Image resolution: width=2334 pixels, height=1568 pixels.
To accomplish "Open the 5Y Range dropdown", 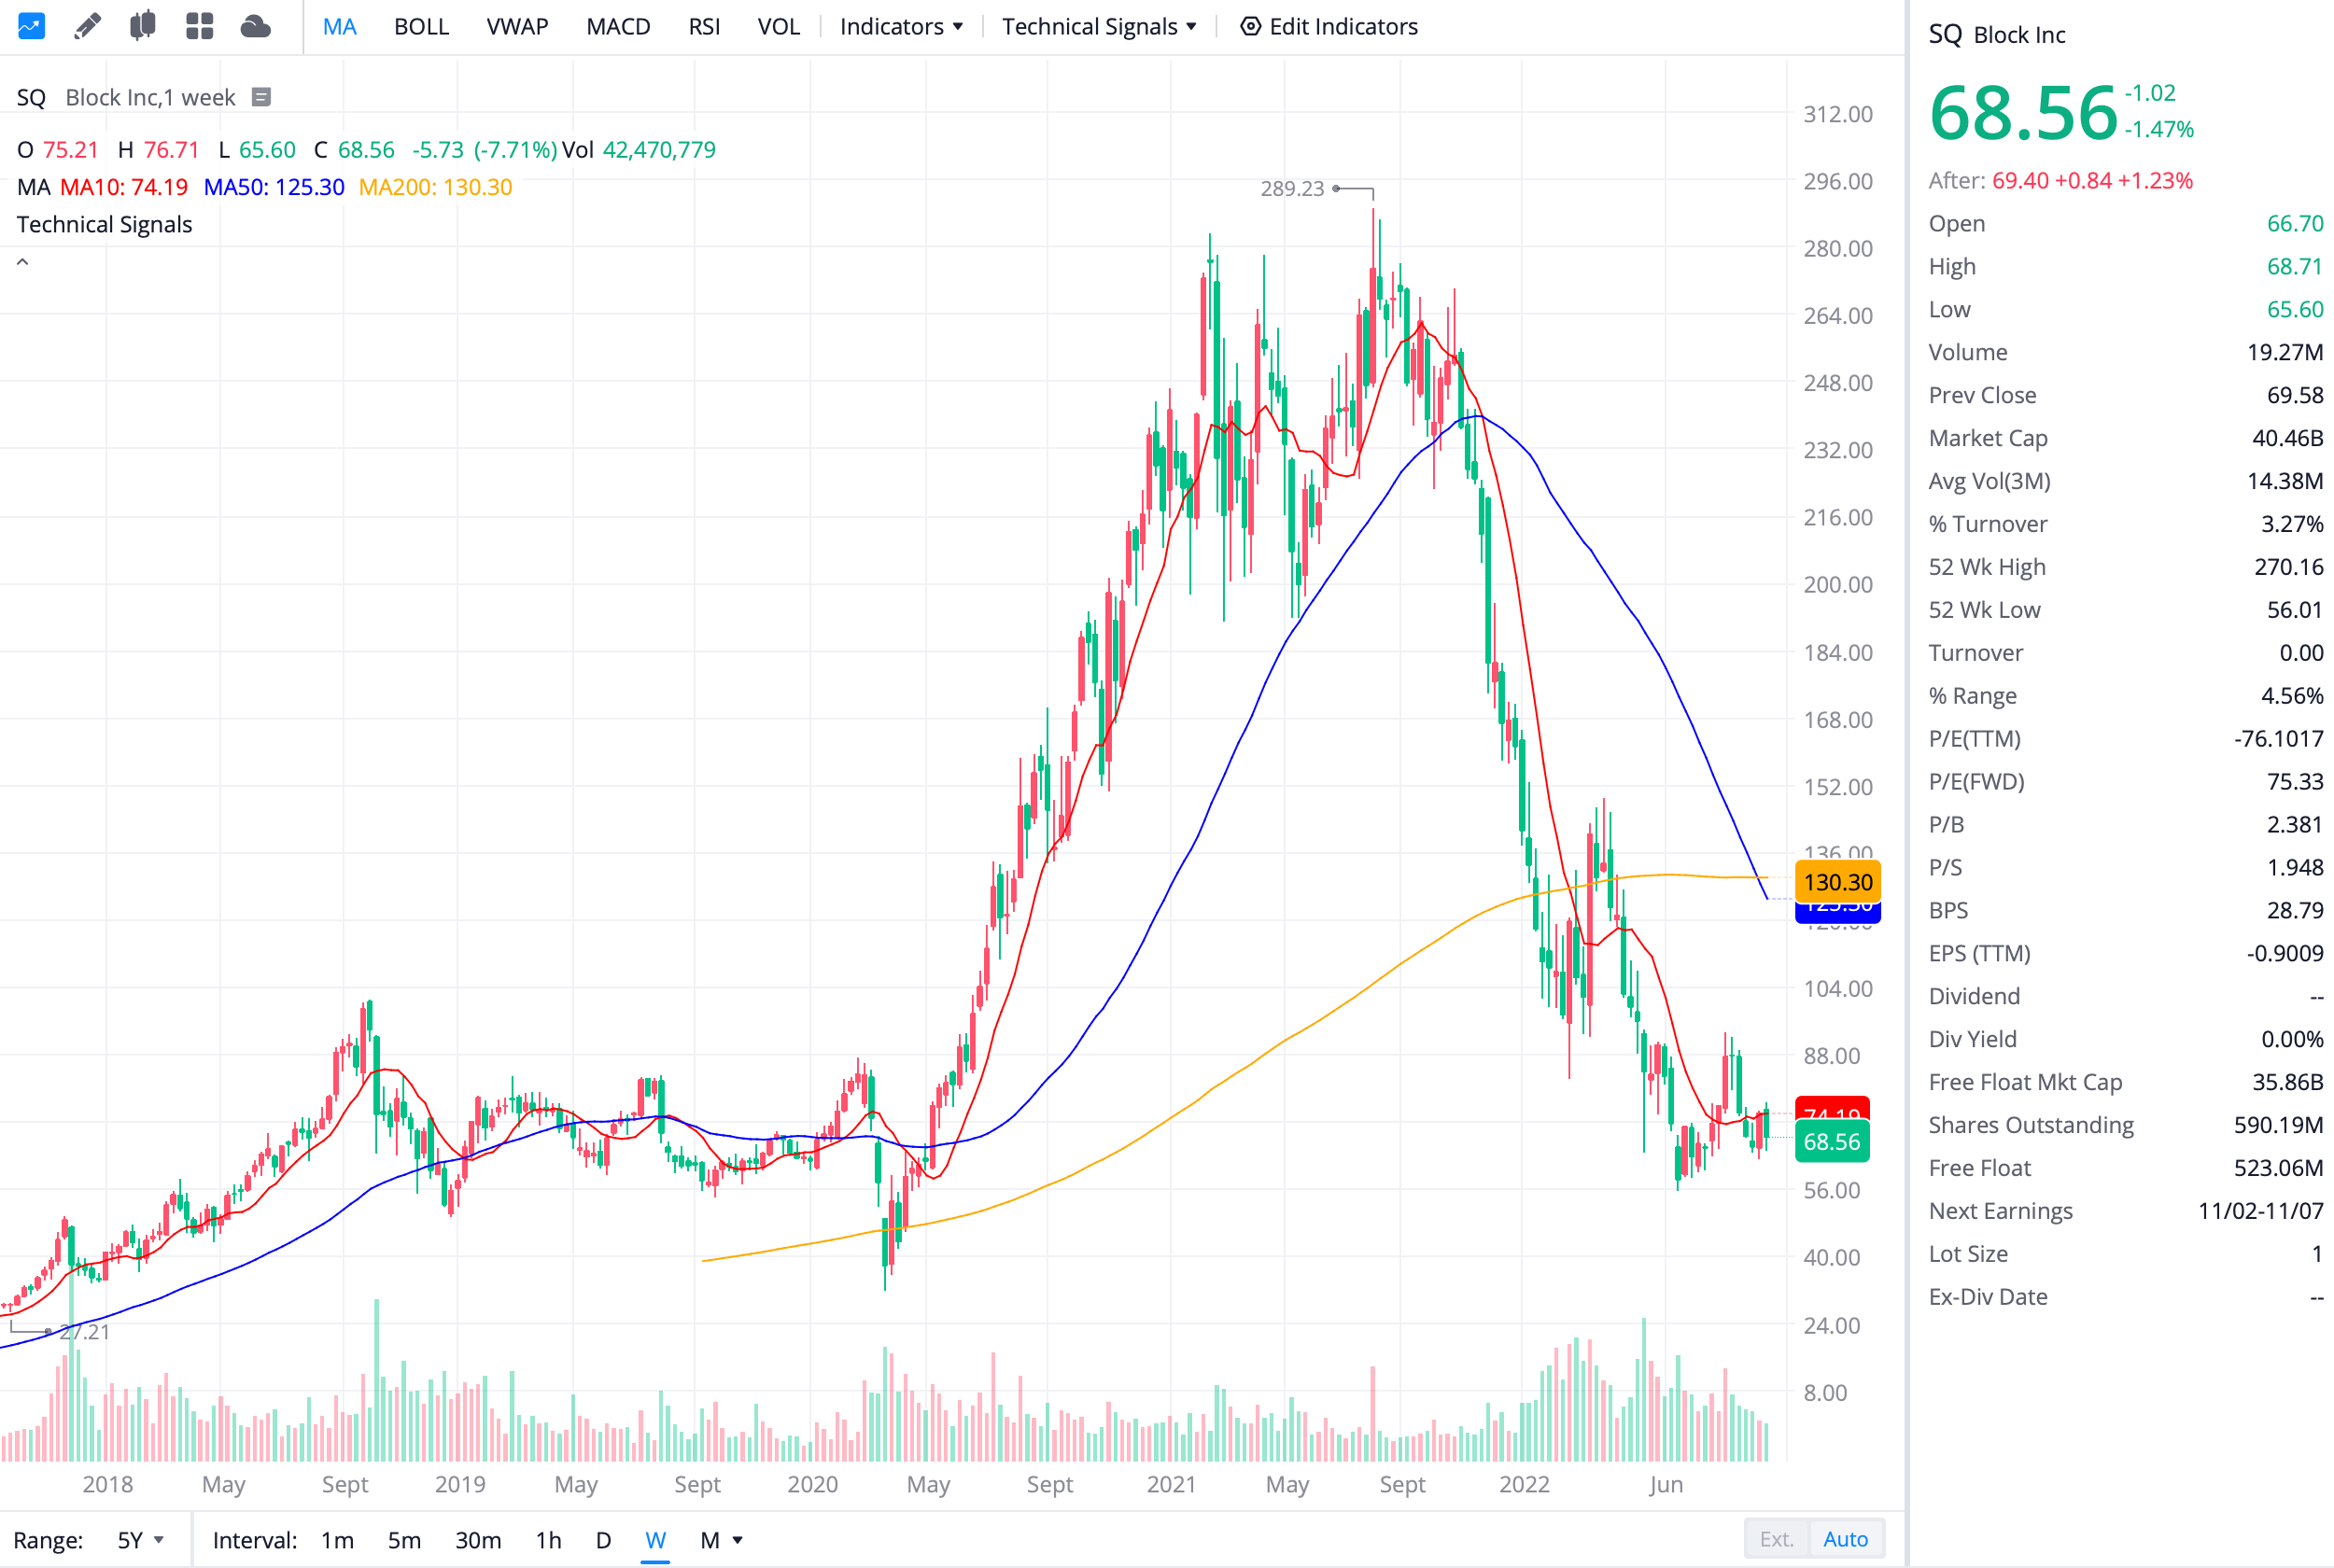I will 140,1540.
